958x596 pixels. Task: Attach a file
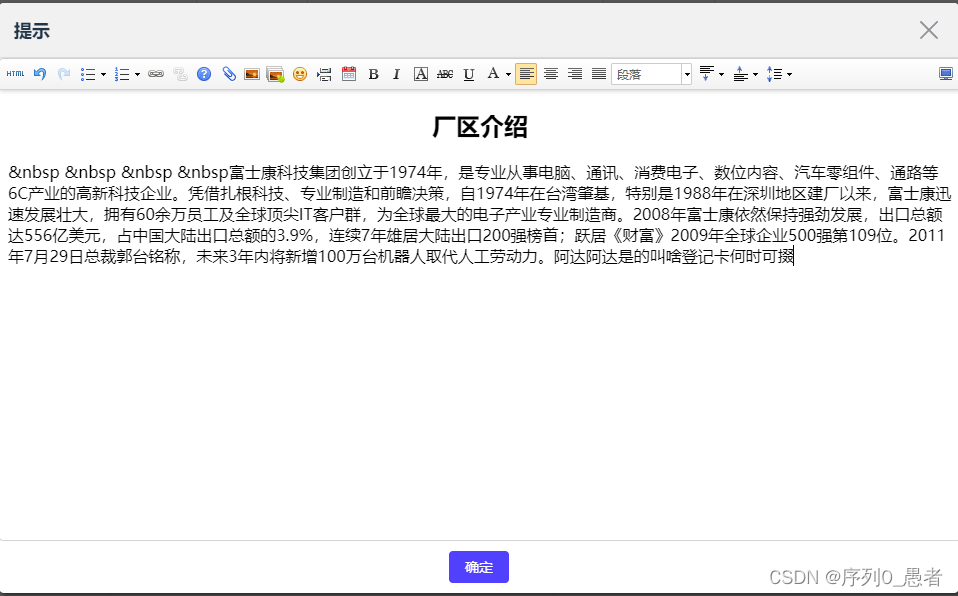point(228,73)
